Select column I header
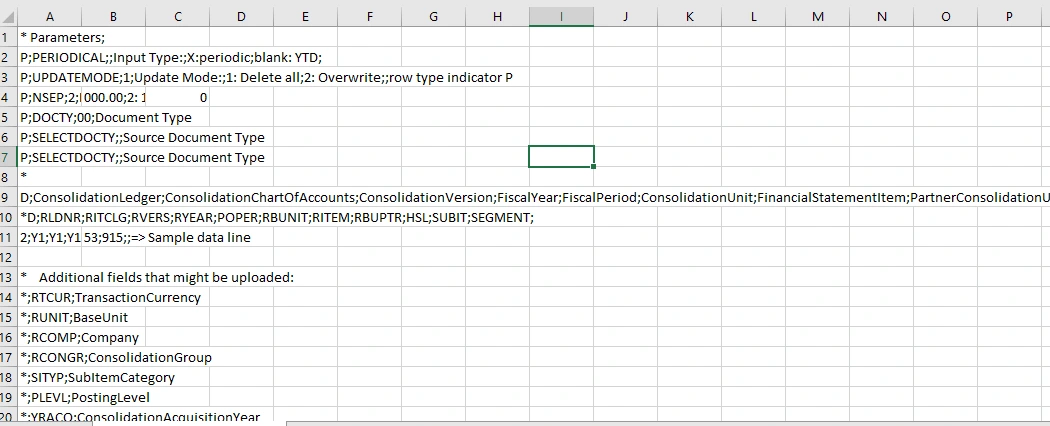The image size is (1050, 426). 561,15
